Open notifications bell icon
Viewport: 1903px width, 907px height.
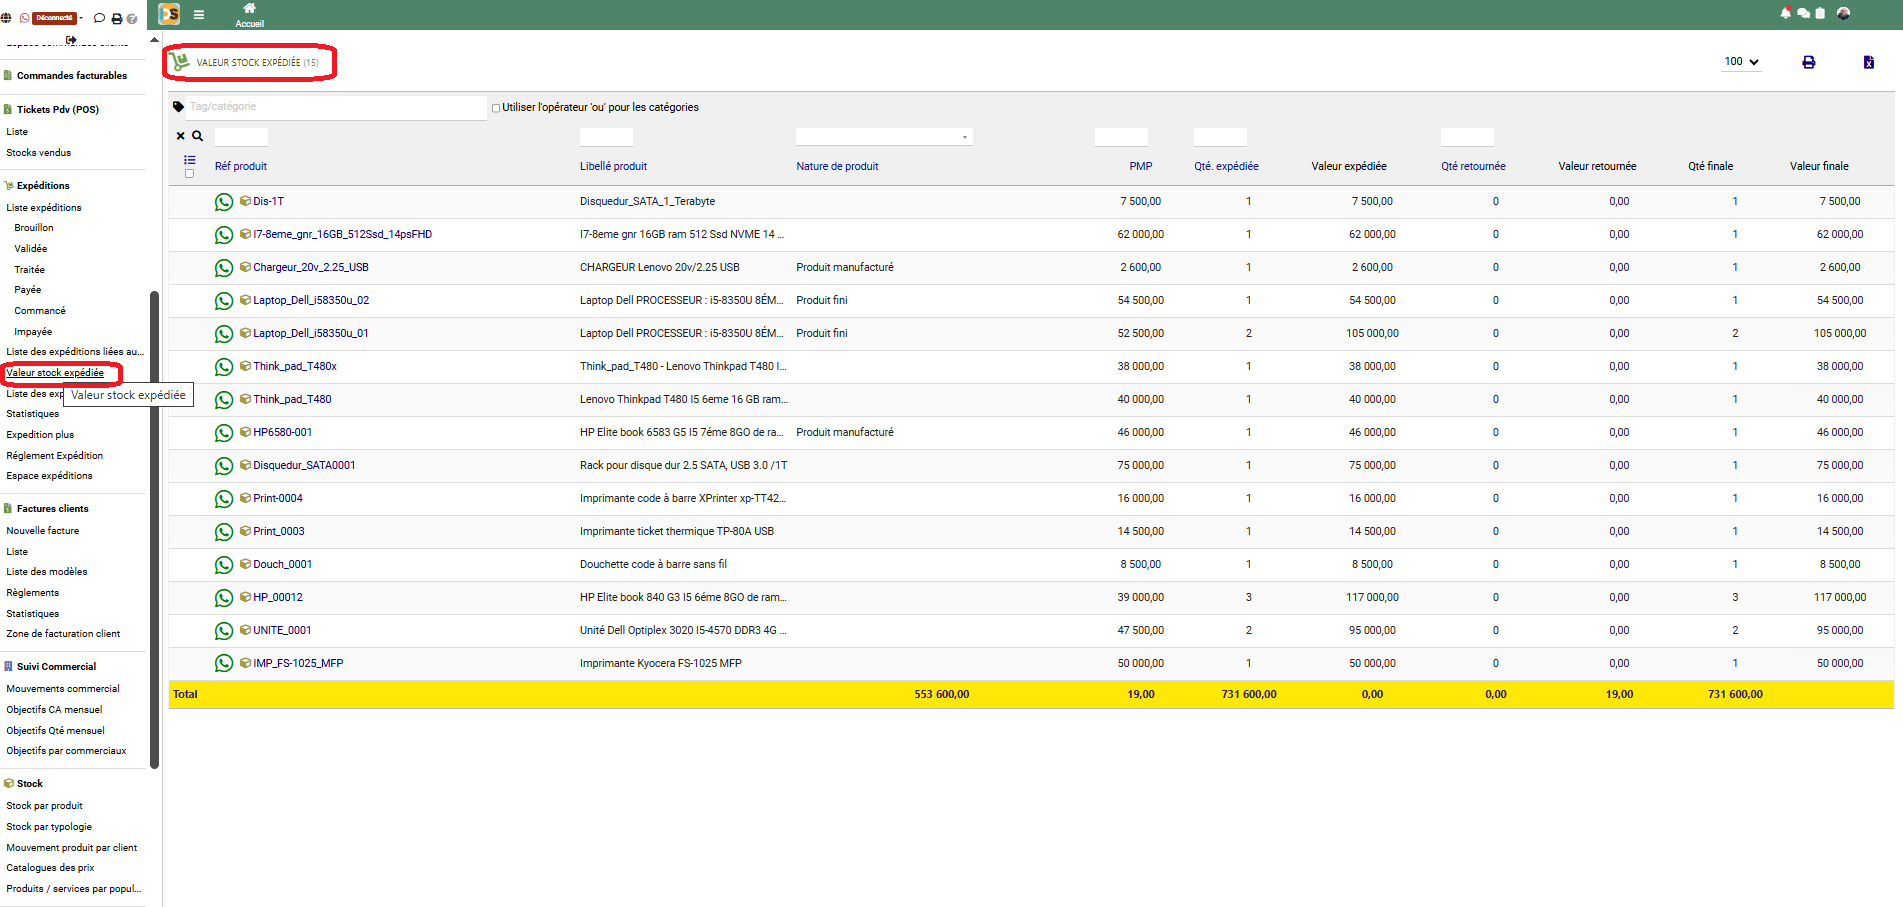tap(1786, 13)
